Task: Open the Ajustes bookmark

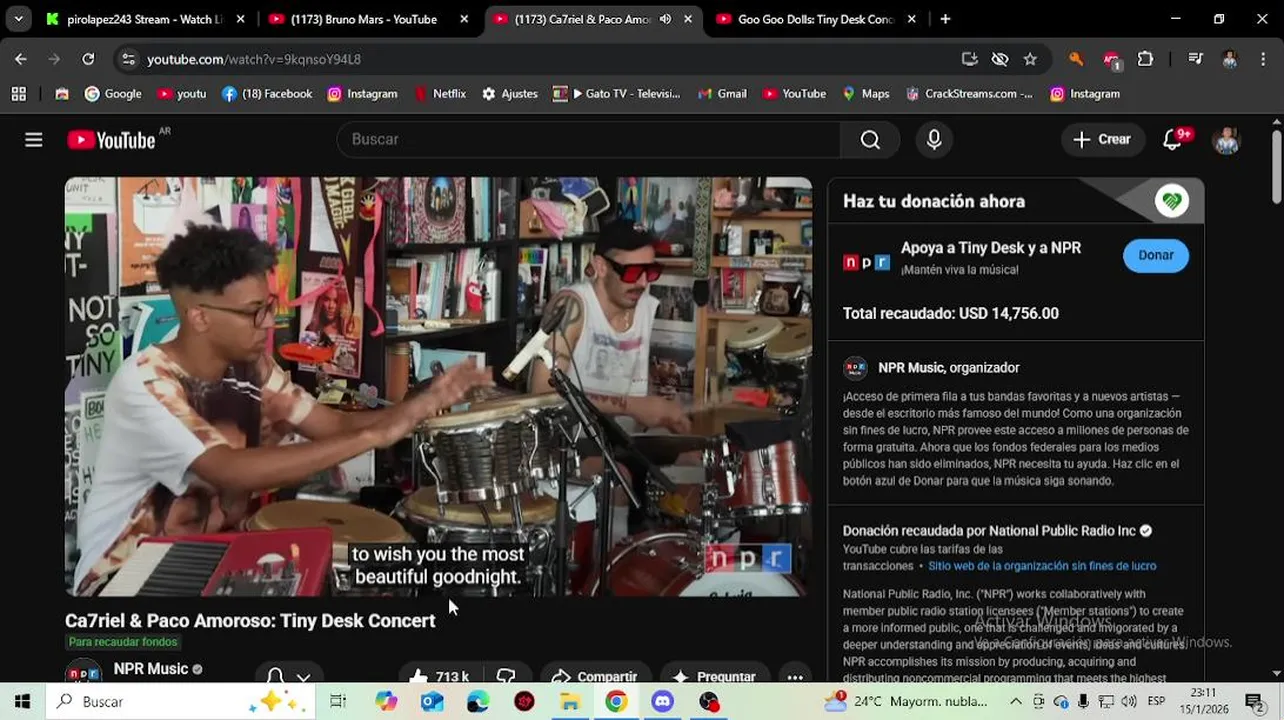Action: [x=510, y=94]
